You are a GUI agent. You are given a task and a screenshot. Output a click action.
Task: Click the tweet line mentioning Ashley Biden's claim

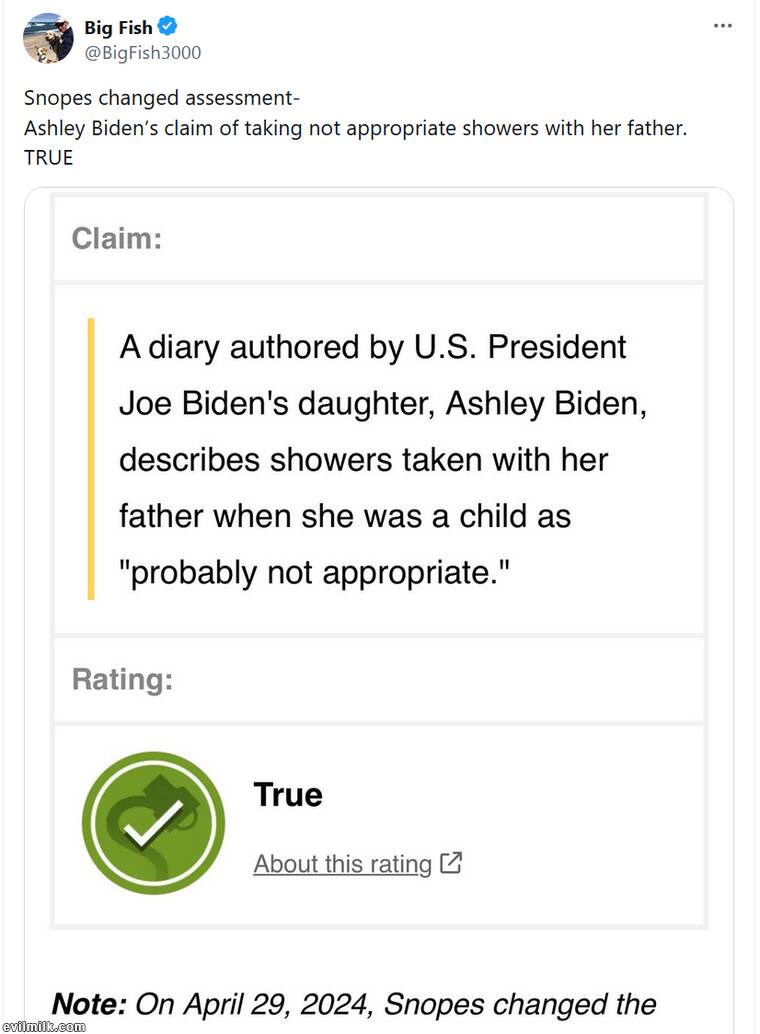(355, 128)
